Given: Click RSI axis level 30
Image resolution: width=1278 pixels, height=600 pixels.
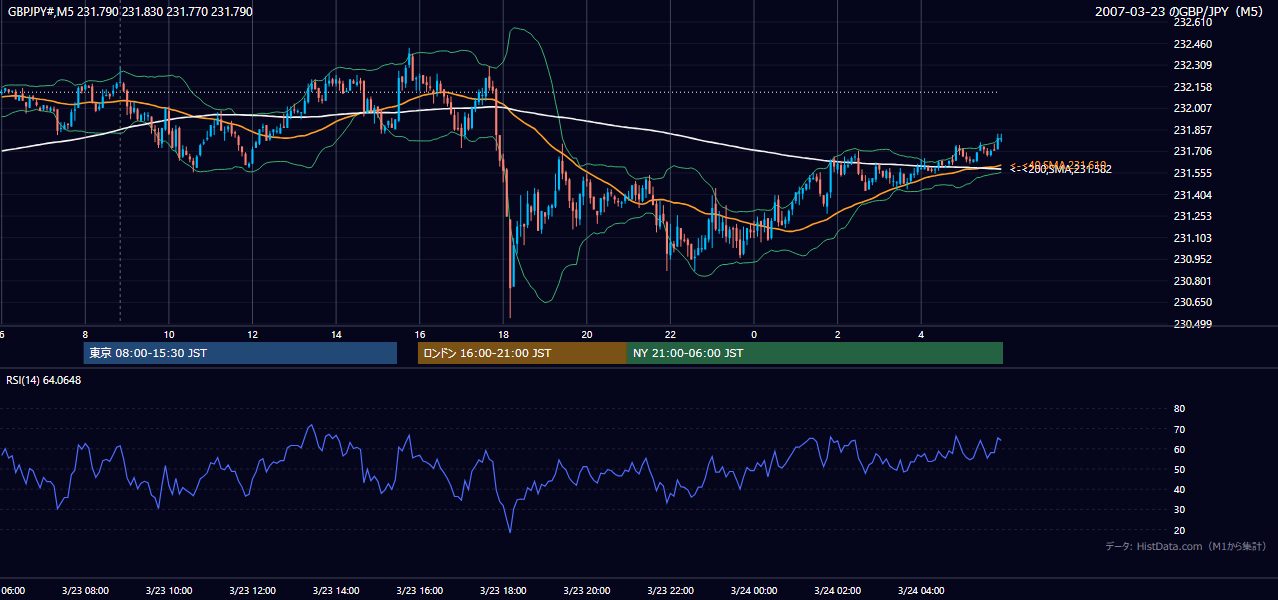Looking at the screenshot, I should (1179, 510).
